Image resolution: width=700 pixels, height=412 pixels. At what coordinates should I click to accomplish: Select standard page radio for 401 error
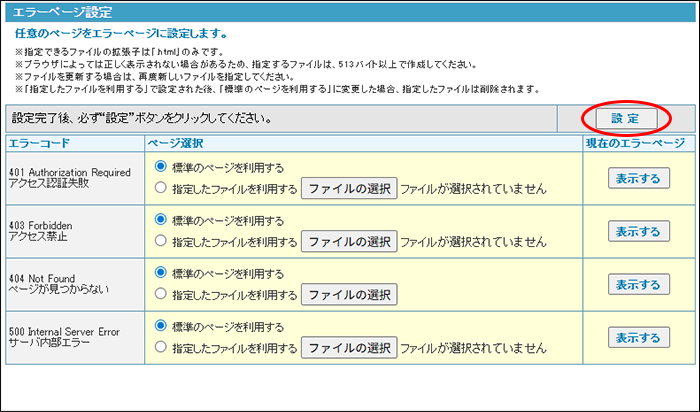(x=161, y=167)
